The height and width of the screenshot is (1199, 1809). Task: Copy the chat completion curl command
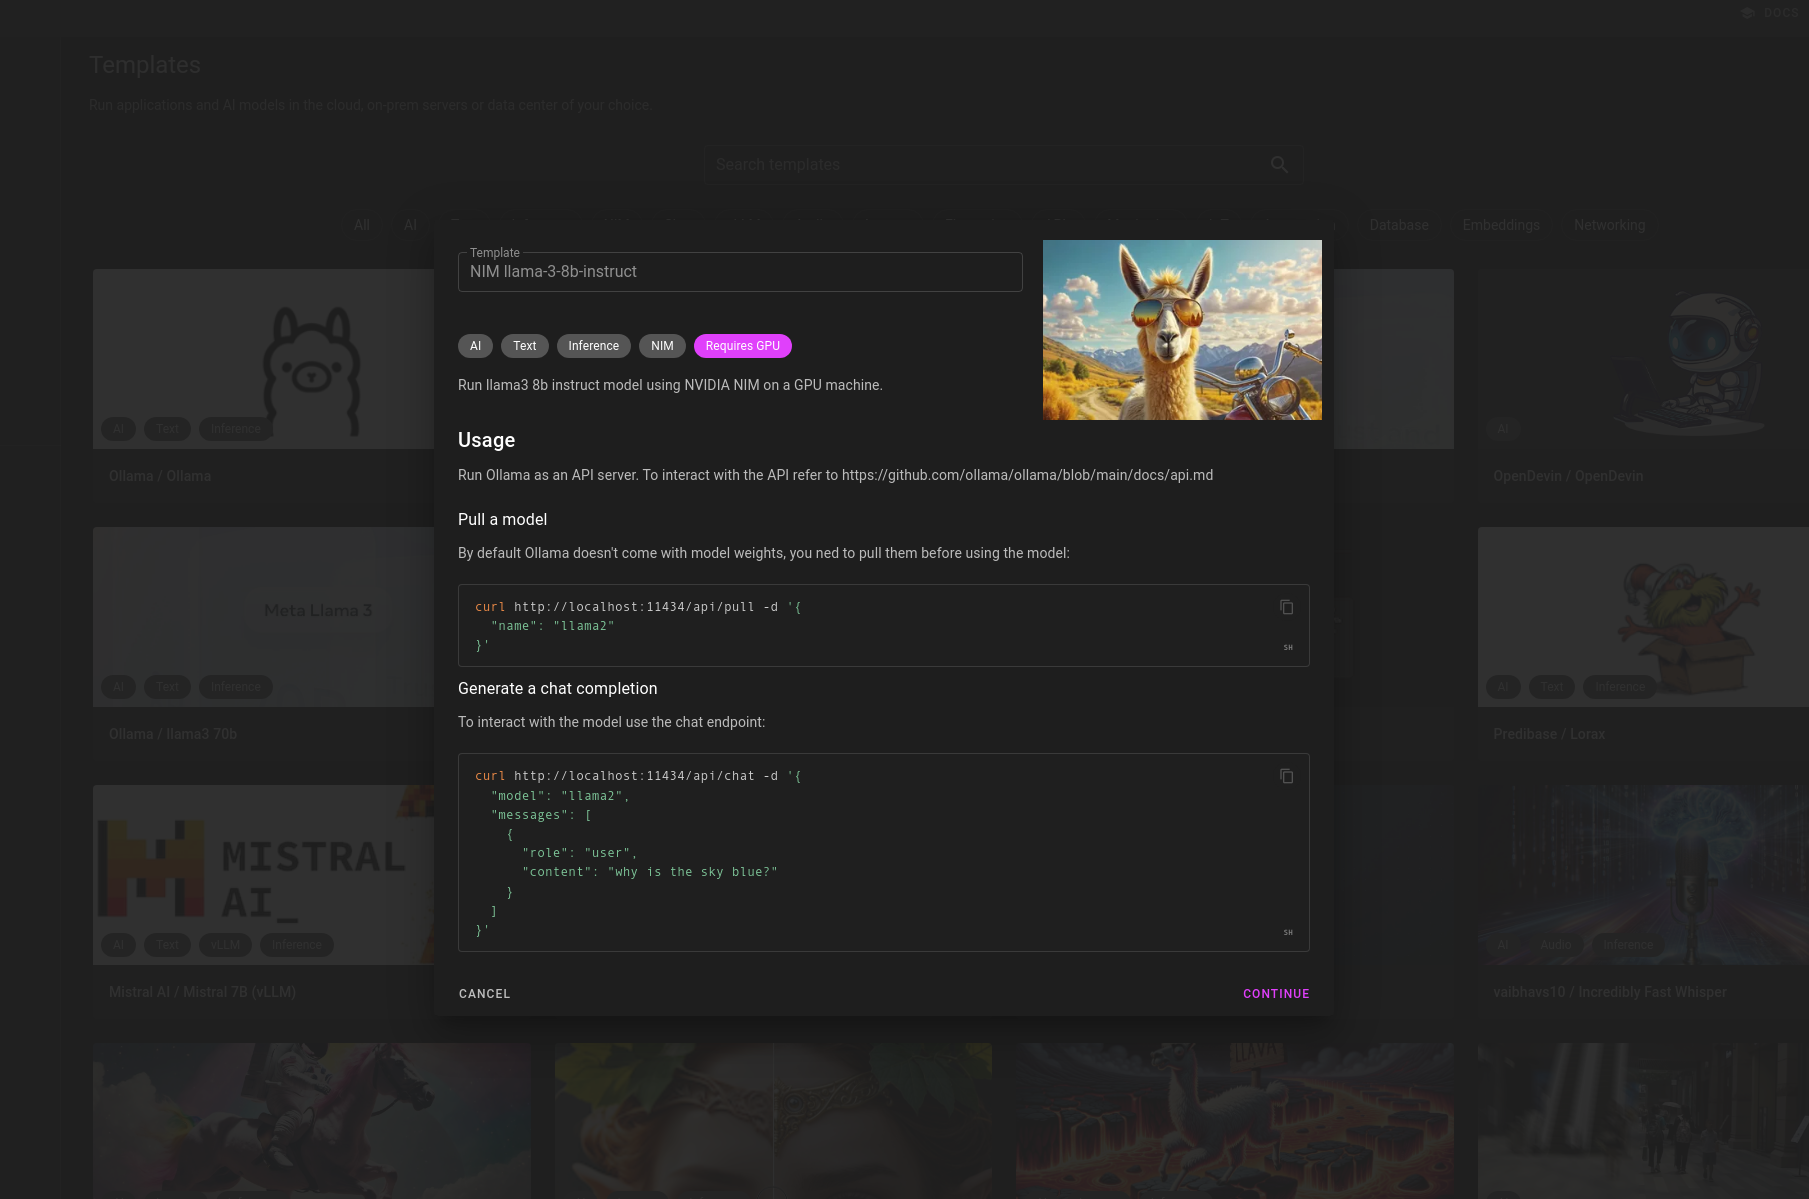(1287, 776)
